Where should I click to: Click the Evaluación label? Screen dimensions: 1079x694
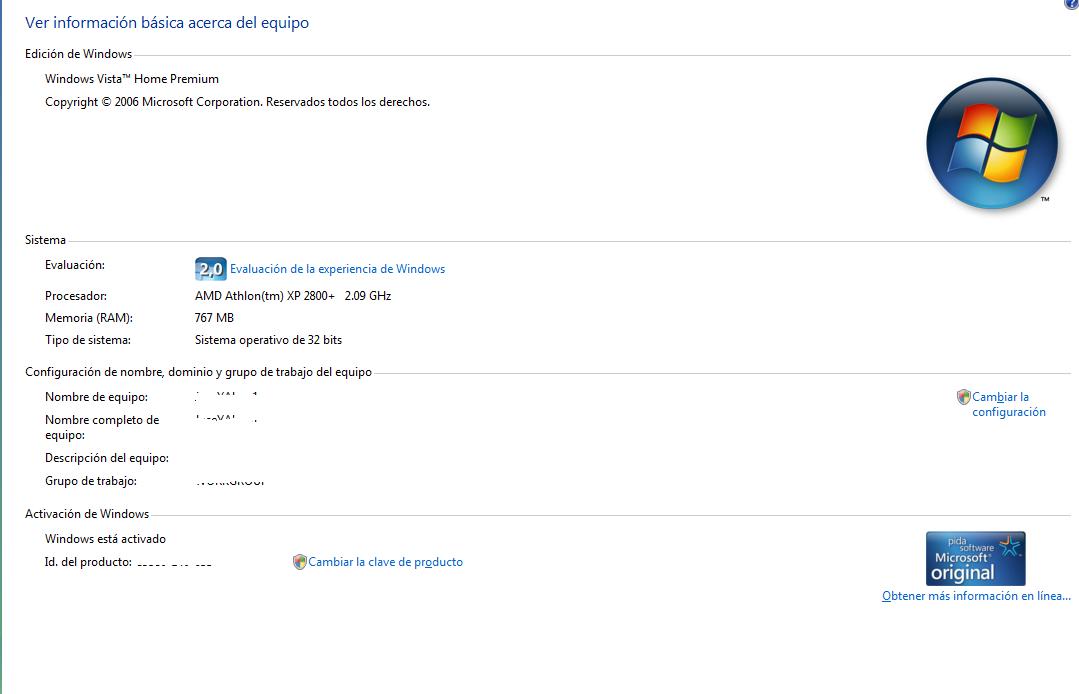pyautogui.click(x=75, y=265)
